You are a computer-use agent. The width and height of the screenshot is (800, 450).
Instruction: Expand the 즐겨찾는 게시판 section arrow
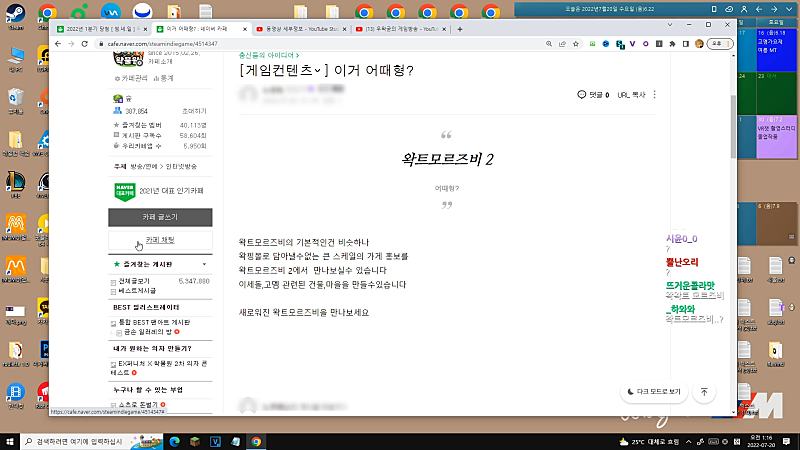click(x=204, y=264)
